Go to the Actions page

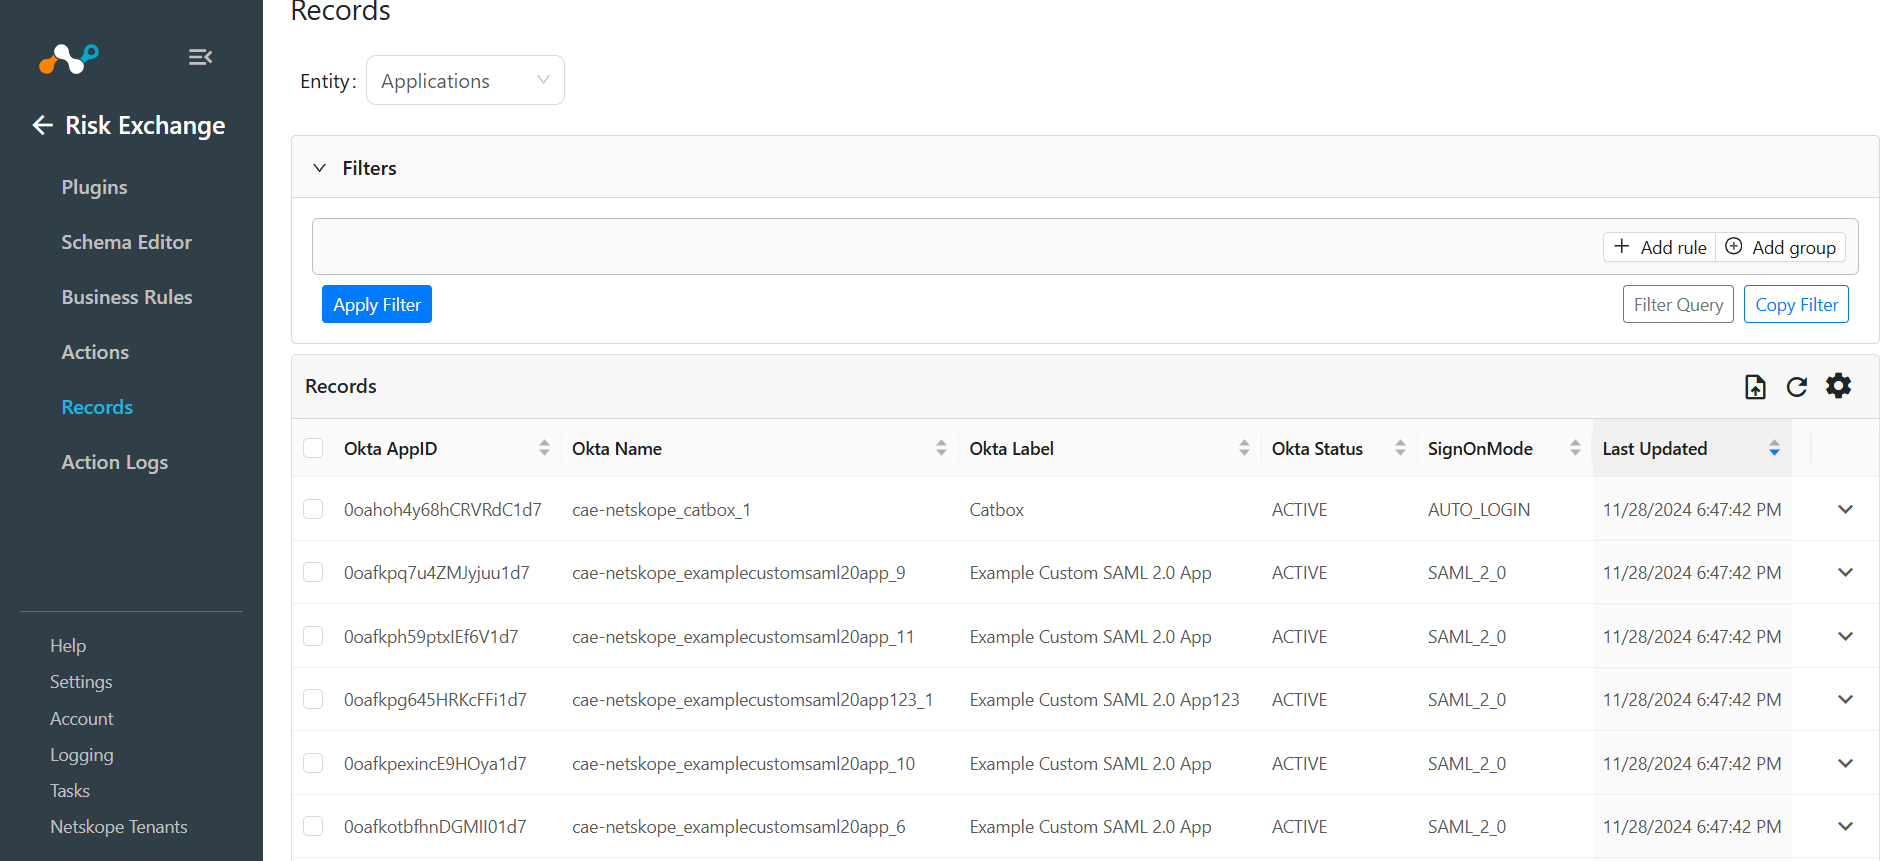pos(95,352)
